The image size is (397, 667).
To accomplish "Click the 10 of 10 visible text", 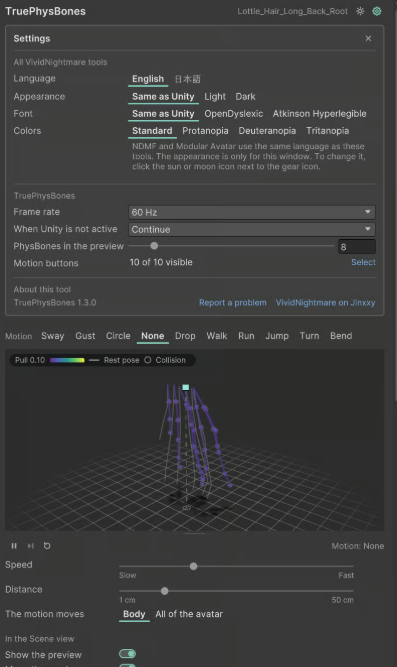I will pos(161,262).
